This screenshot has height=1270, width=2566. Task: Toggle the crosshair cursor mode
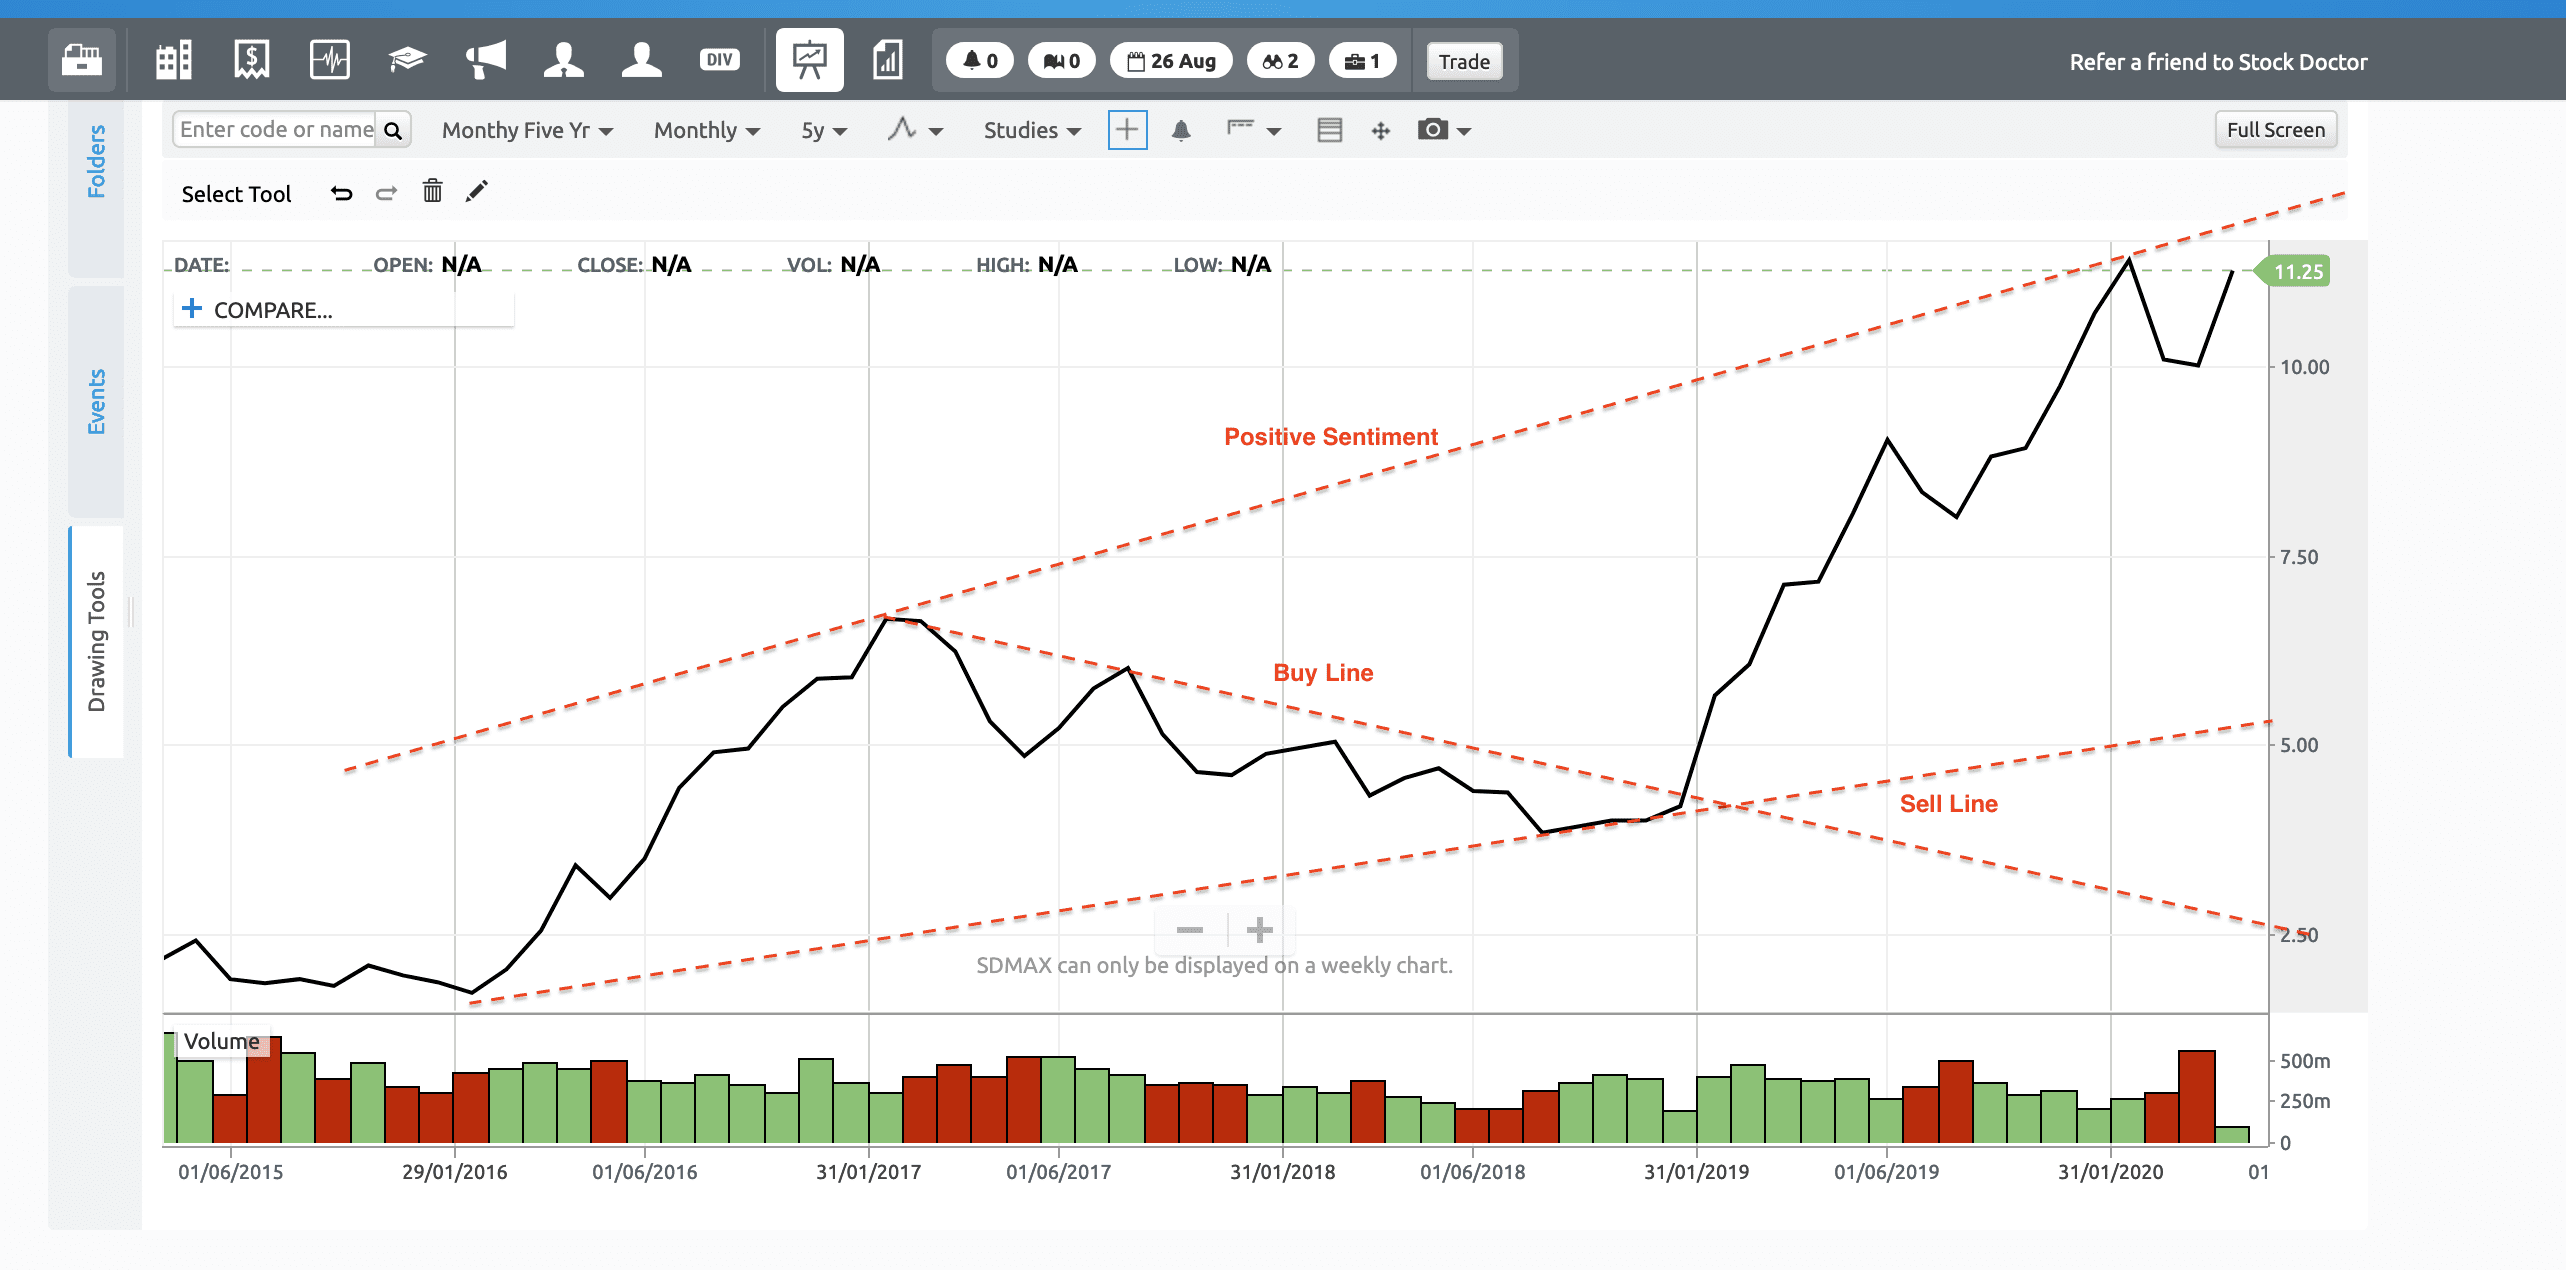(x=1127, y=130)
